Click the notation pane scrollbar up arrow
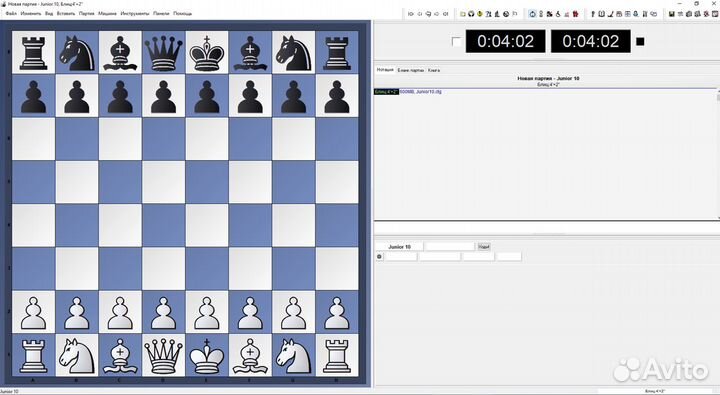720x395 pixels. click(718, 92)
